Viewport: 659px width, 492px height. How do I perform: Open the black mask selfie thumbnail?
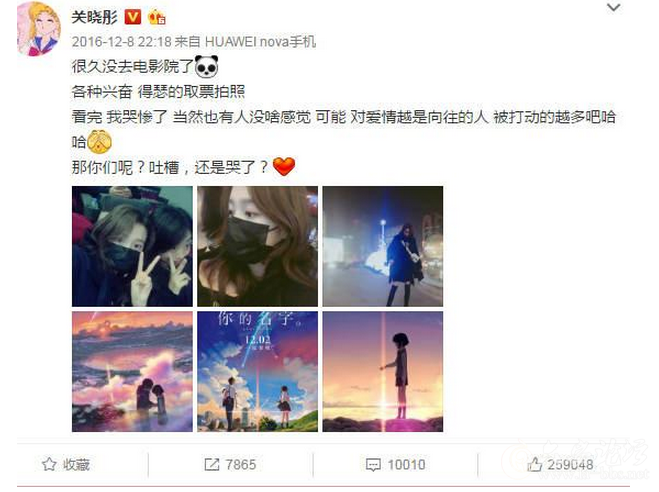(x=258, y=246)
